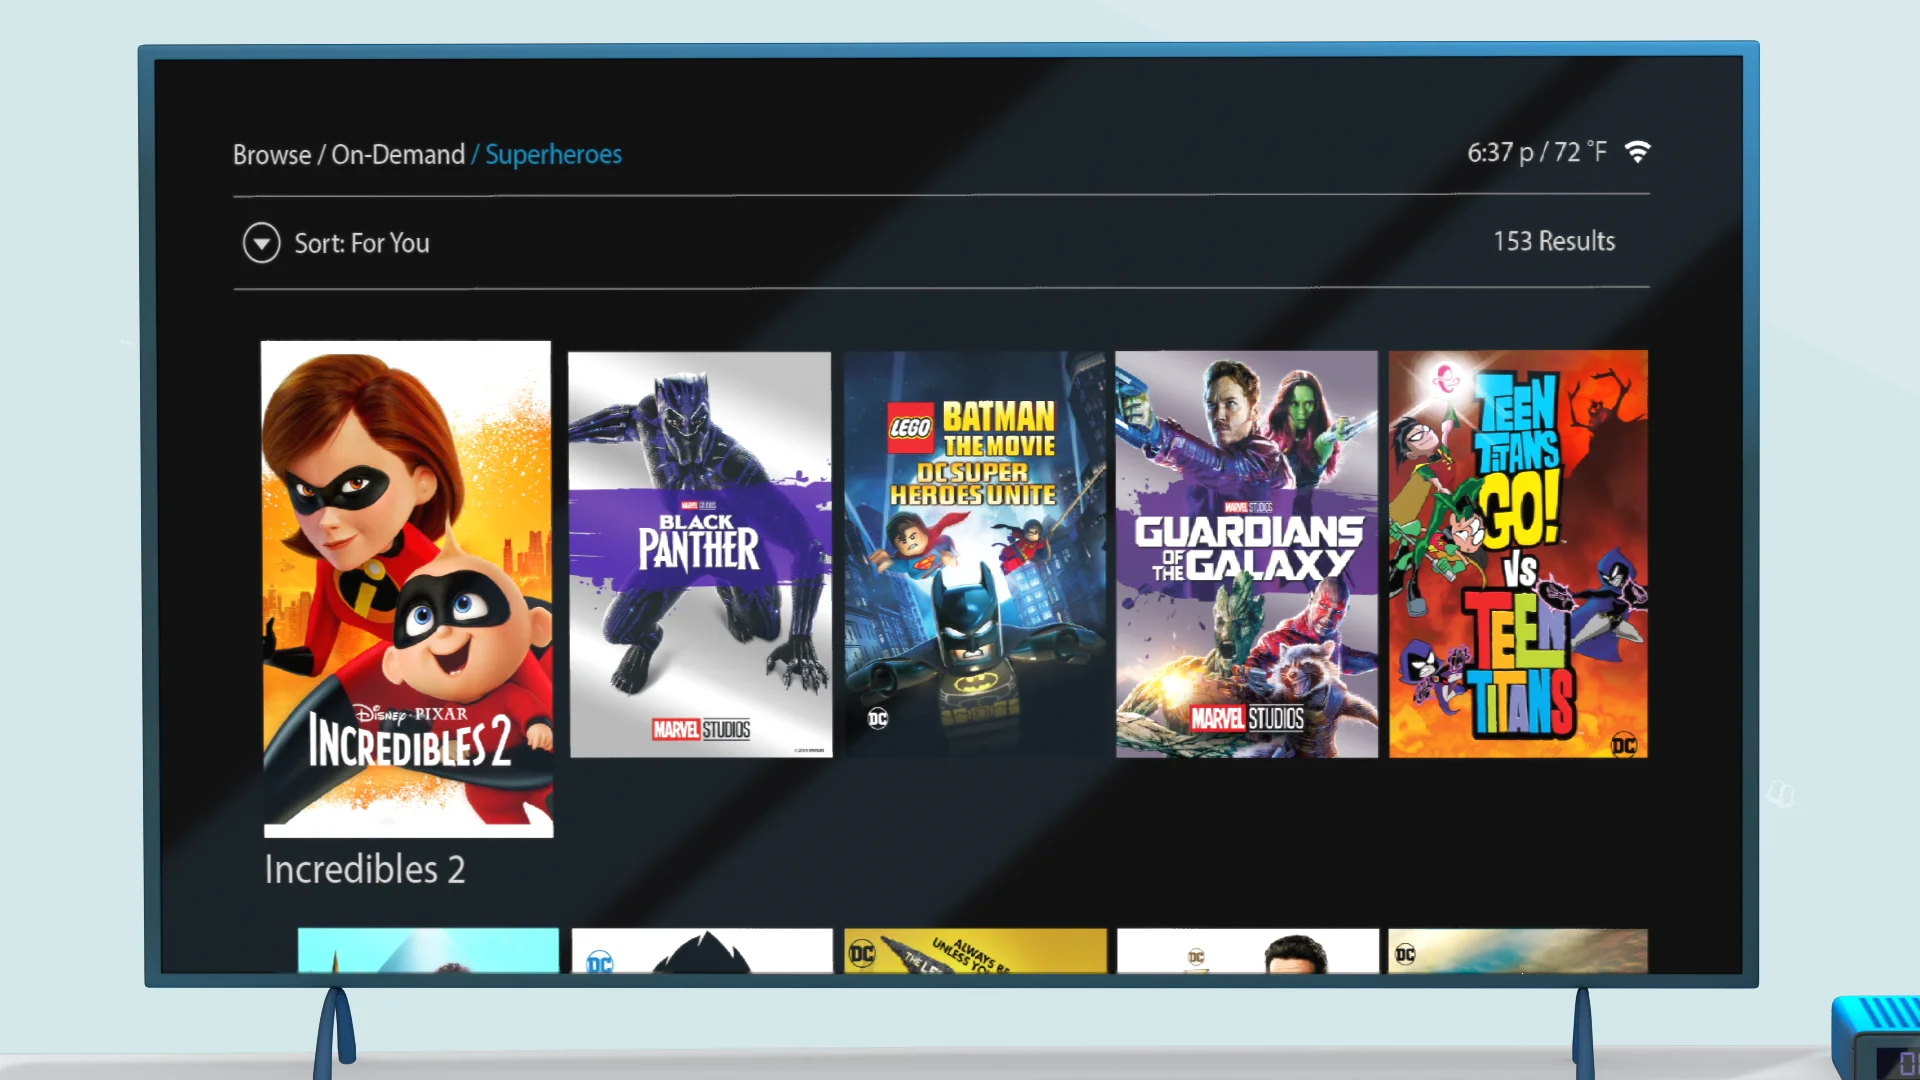Click the Marvel Studios banner on Guardians poster
Image resolution: width=1920 pixels, height=1080 pixels.
(1246, 717)
